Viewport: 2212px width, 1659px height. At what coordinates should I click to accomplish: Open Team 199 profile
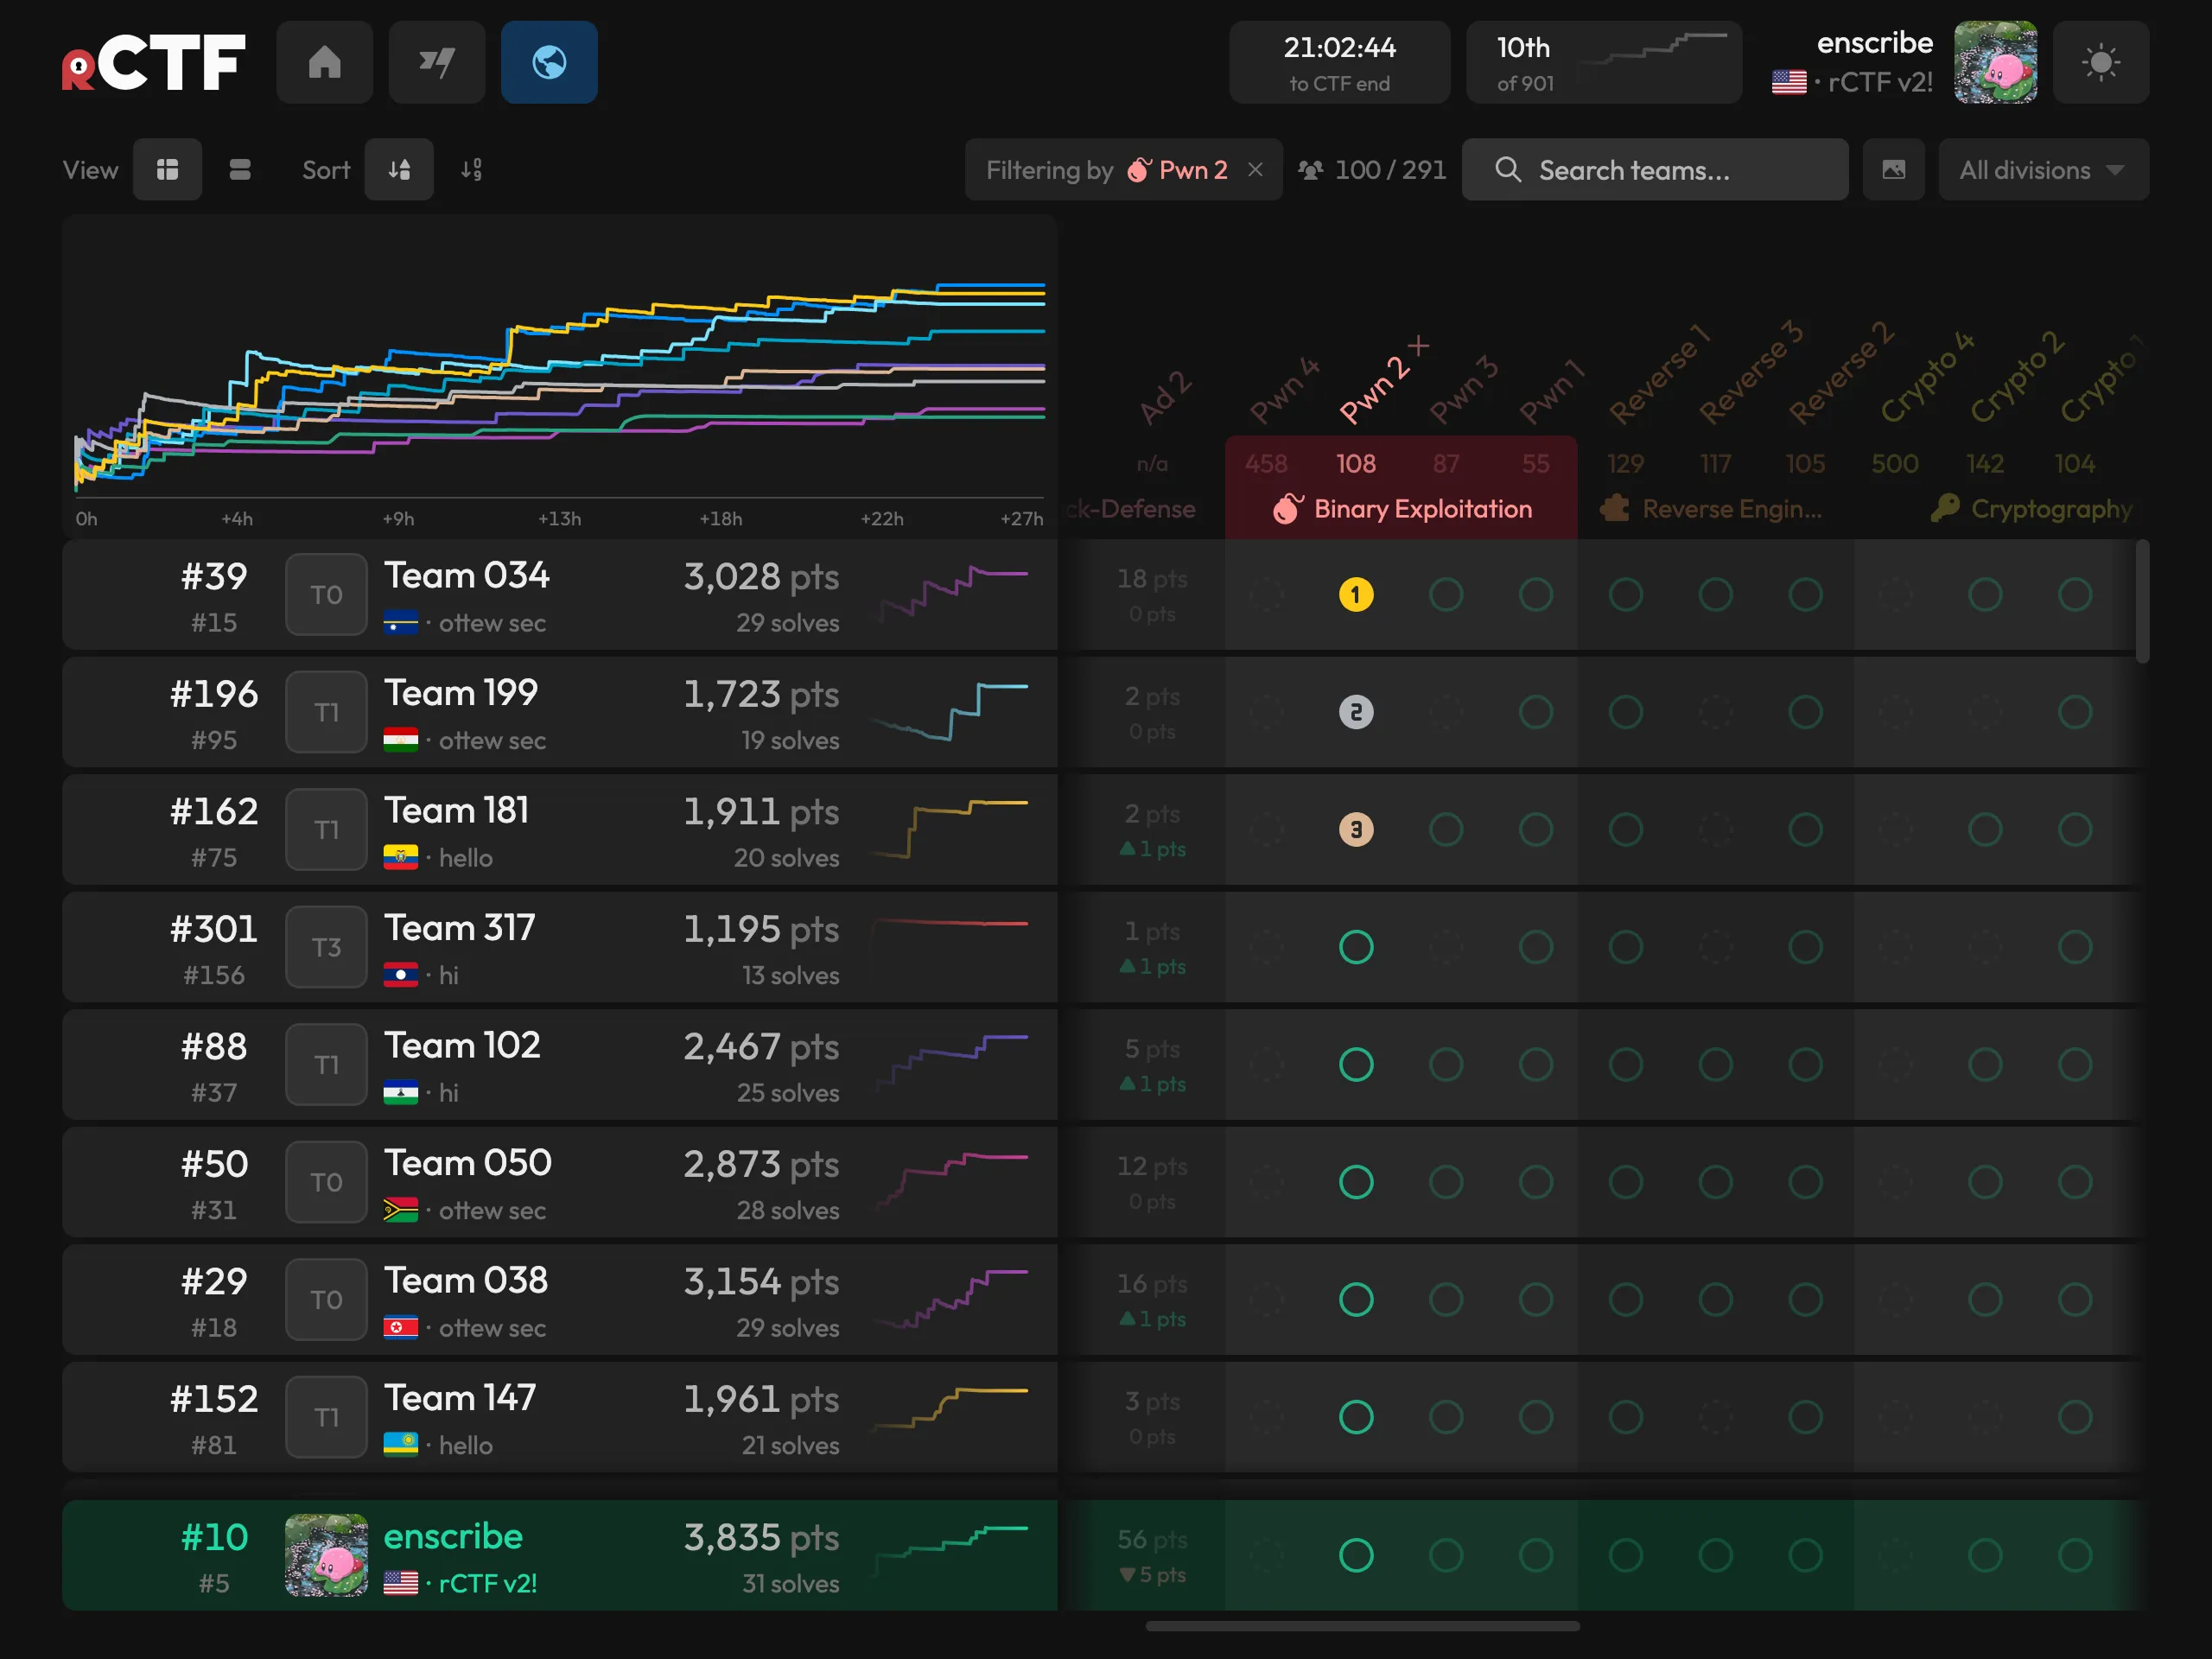tap(461, 693)
